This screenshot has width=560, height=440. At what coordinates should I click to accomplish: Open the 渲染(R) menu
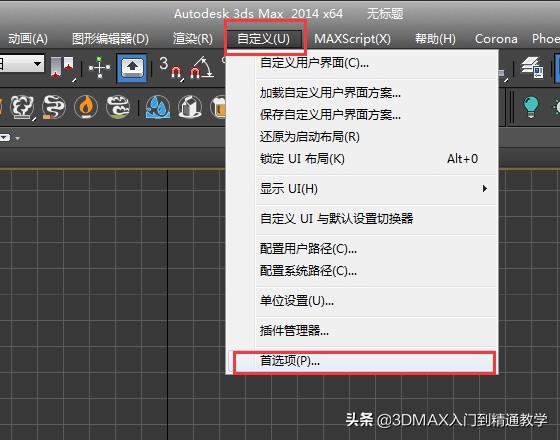tap(192, 39)
